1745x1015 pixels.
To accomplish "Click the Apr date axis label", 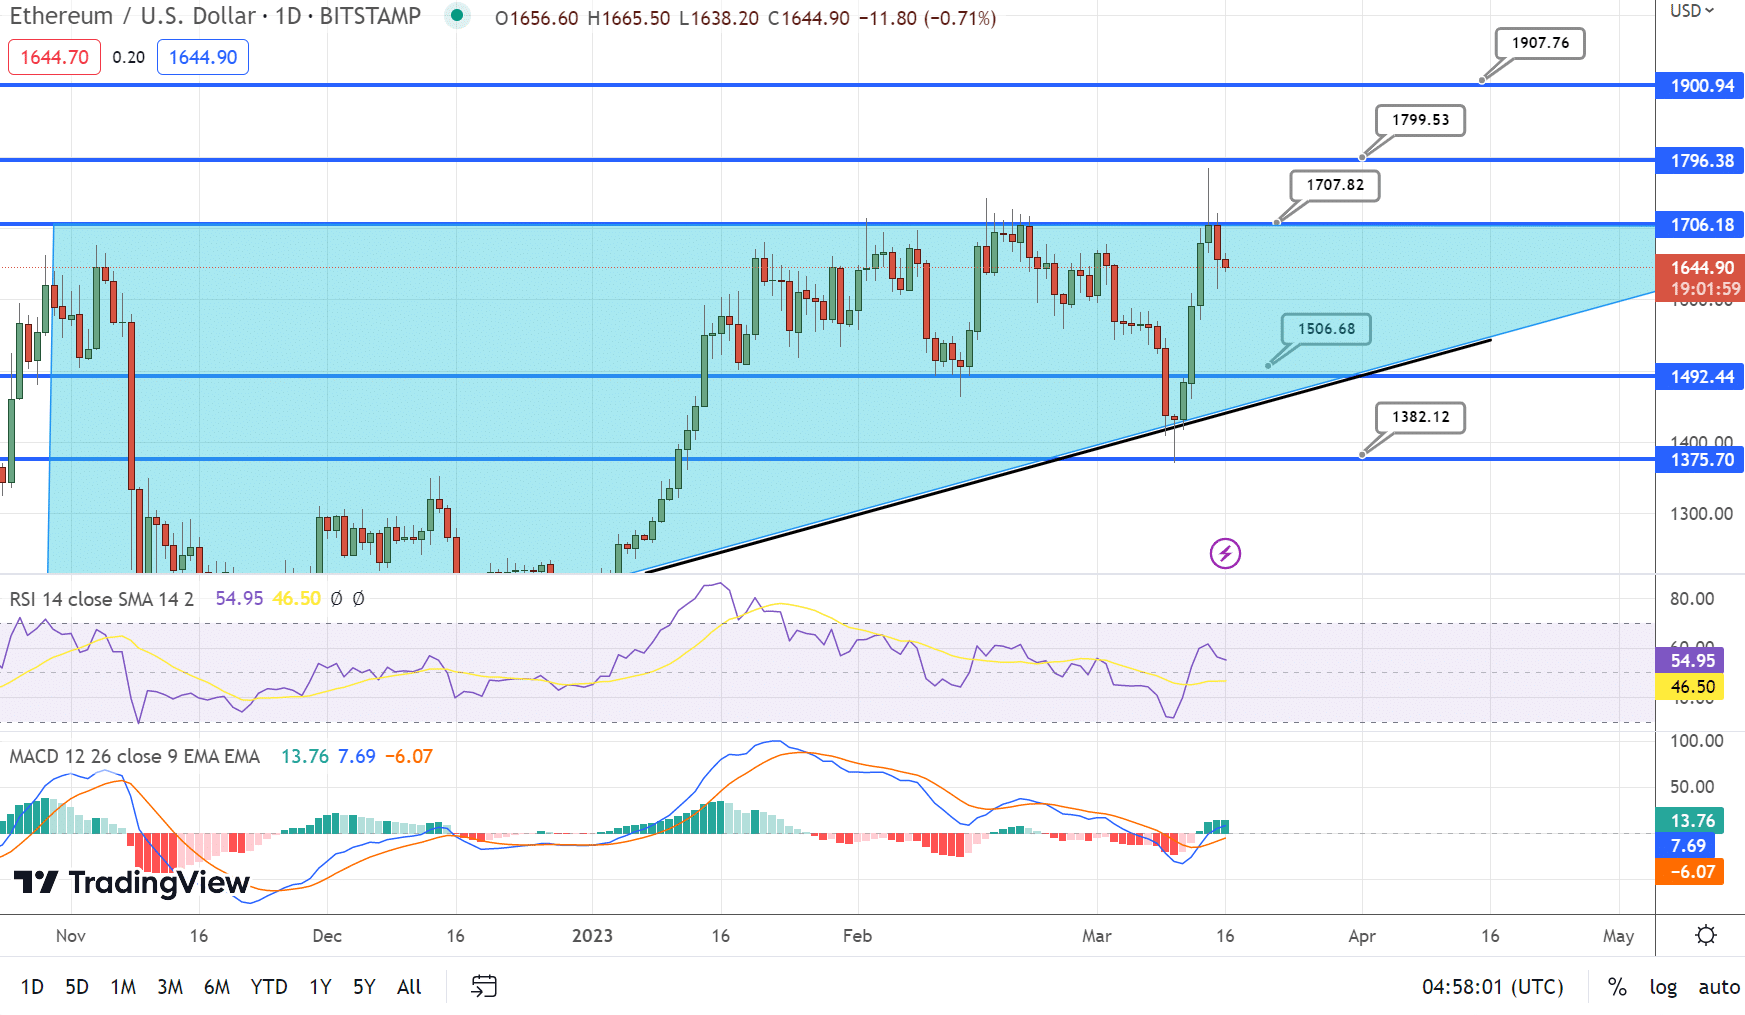I will coord(1362,936).
